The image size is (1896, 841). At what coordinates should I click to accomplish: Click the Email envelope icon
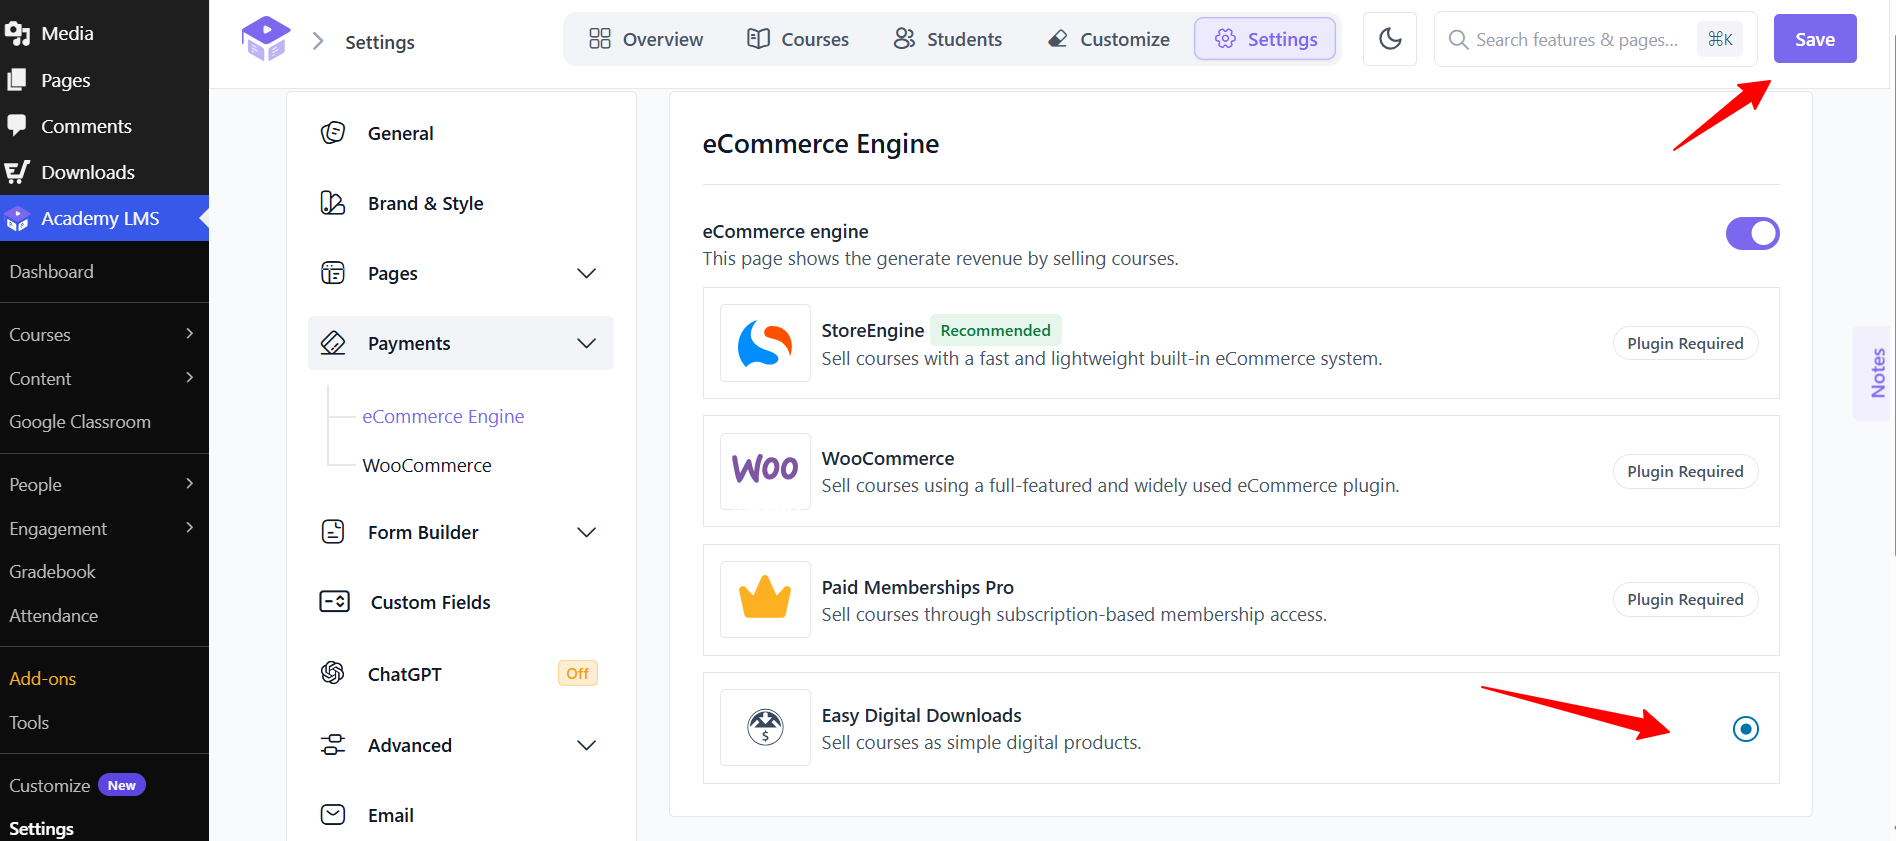(333, 815)
